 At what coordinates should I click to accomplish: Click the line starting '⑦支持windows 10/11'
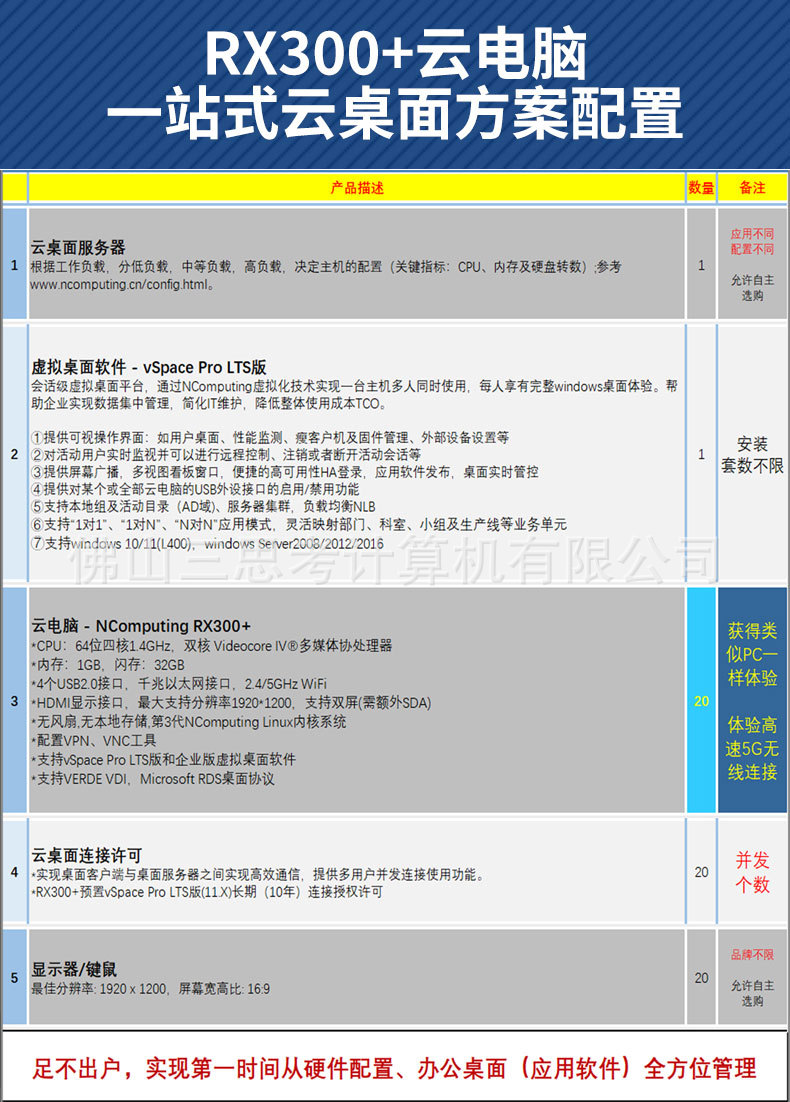(207, 543)
